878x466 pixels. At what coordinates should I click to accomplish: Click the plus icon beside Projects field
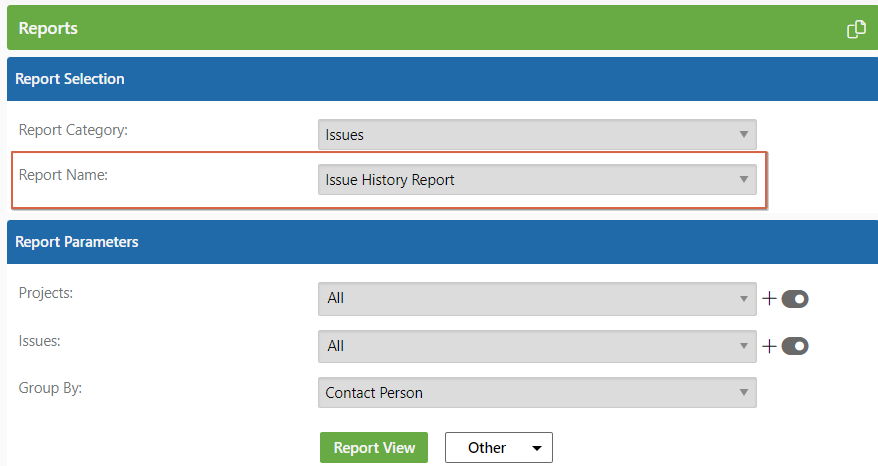pyautogui.click(x=769, y=299)
